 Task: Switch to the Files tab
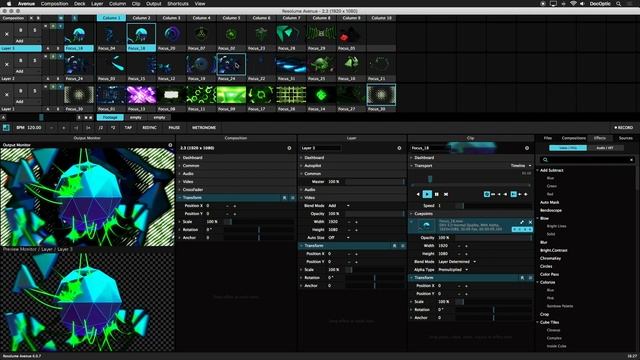click(x=547, y=138)
